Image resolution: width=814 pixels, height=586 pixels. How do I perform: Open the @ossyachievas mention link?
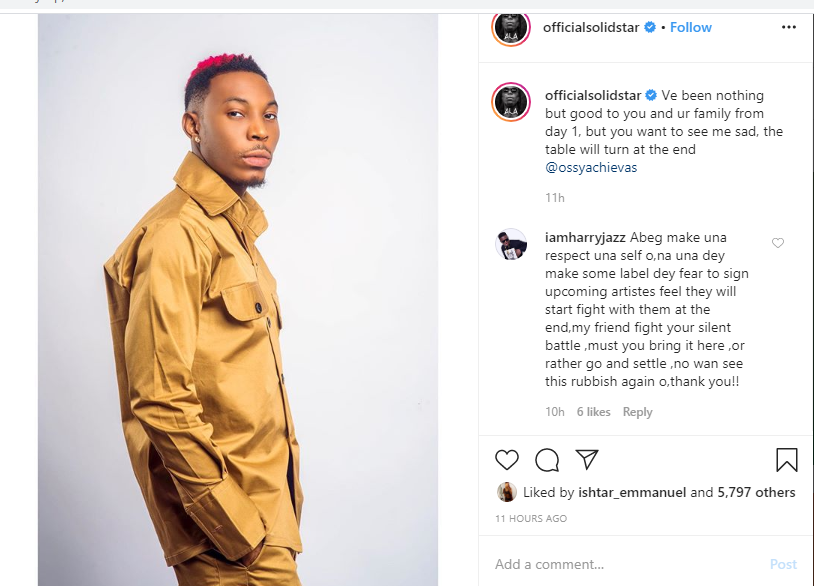click(591, 168)
